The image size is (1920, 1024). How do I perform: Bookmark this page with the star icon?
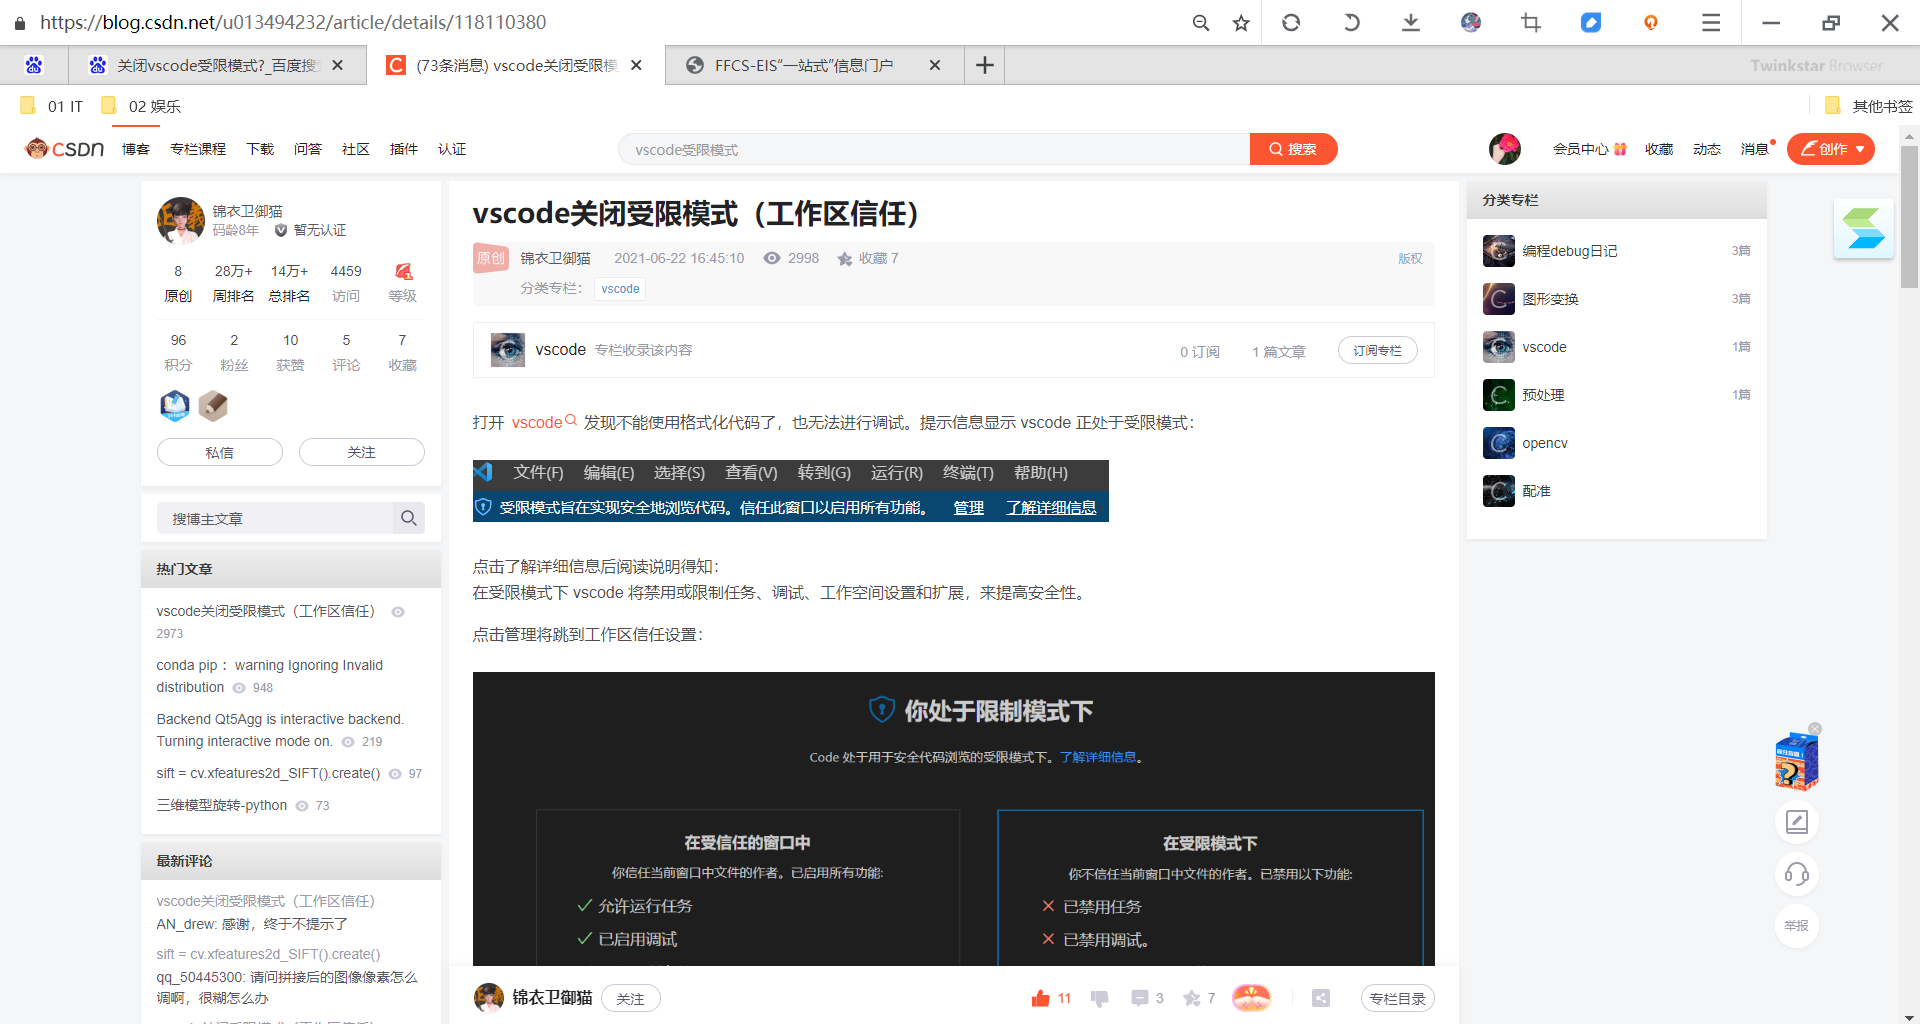(1241, 22)
